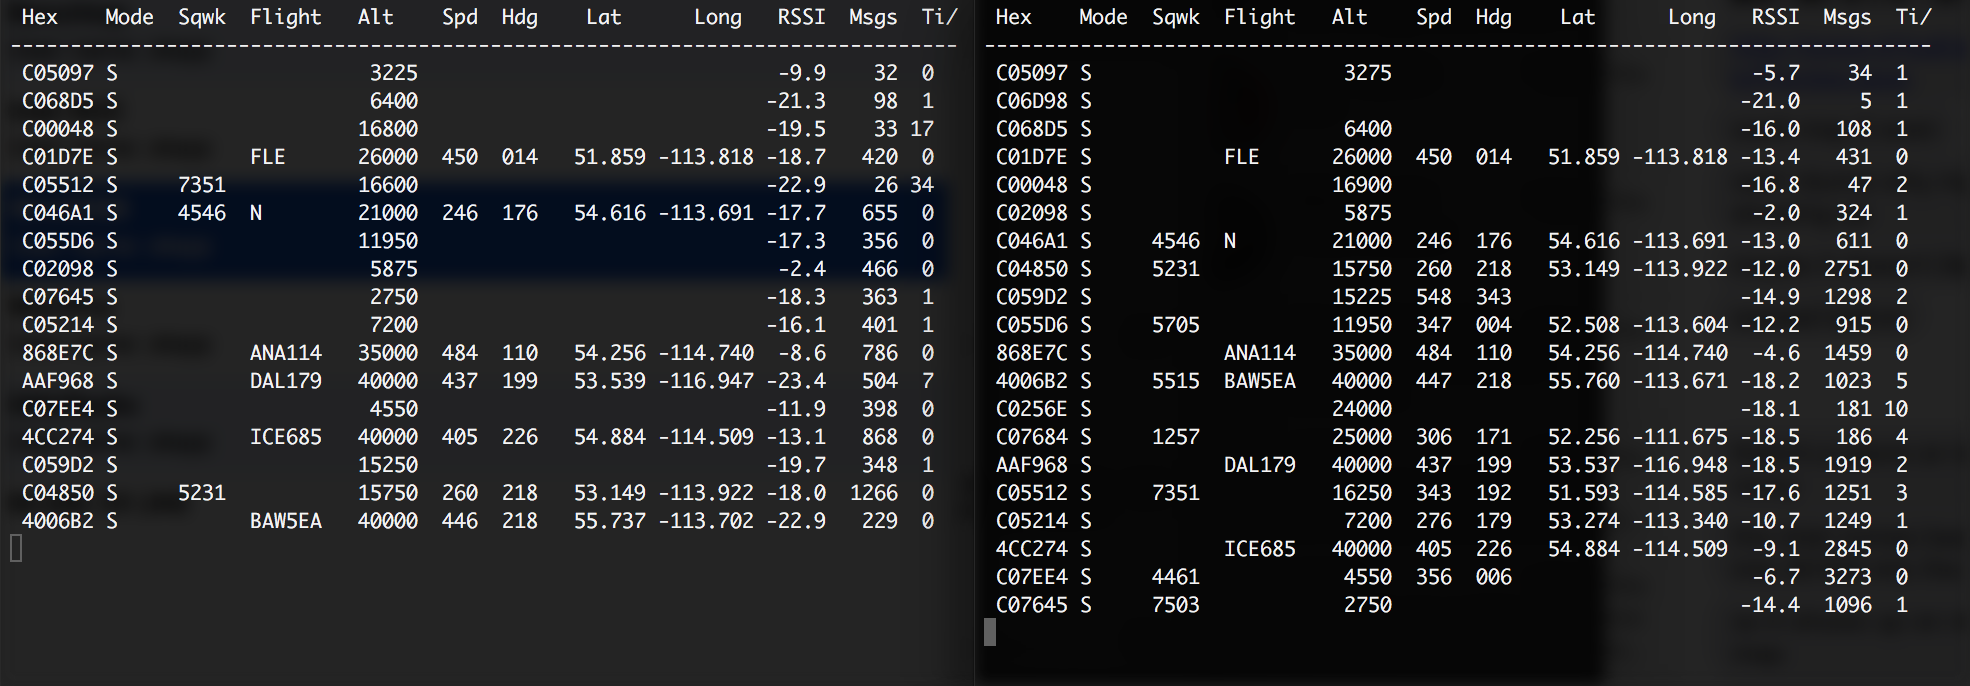Click message count 3273 in the right terminal
The width and height of the screenshot is (1970, 686).
click(x=1848, y=577)
